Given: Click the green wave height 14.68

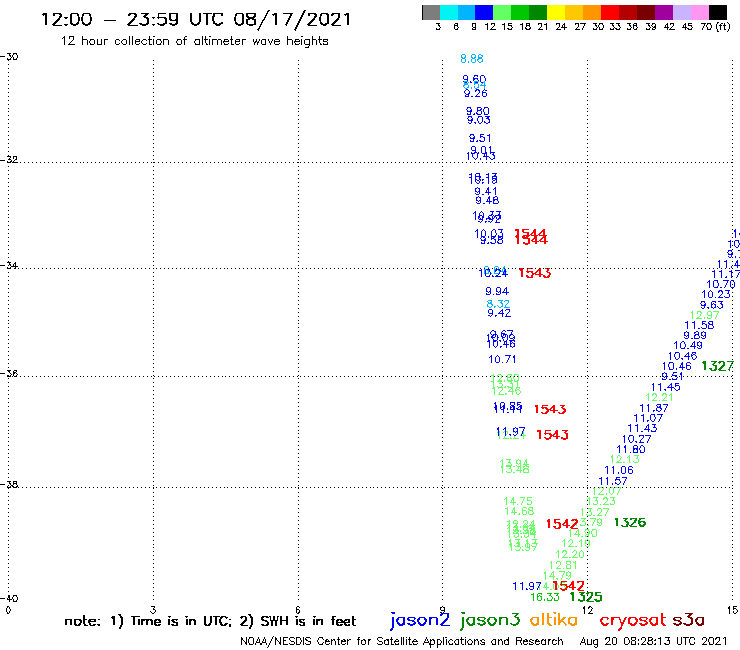Looking at the screenshot, I should coord(519,511).
